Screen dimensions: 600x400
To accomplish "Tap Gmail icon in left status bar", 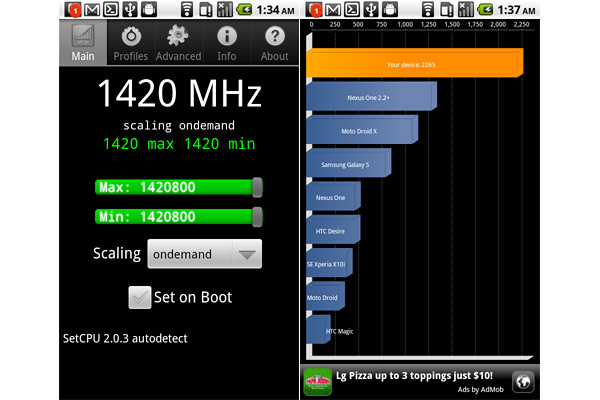I will (x=92, y=10).
